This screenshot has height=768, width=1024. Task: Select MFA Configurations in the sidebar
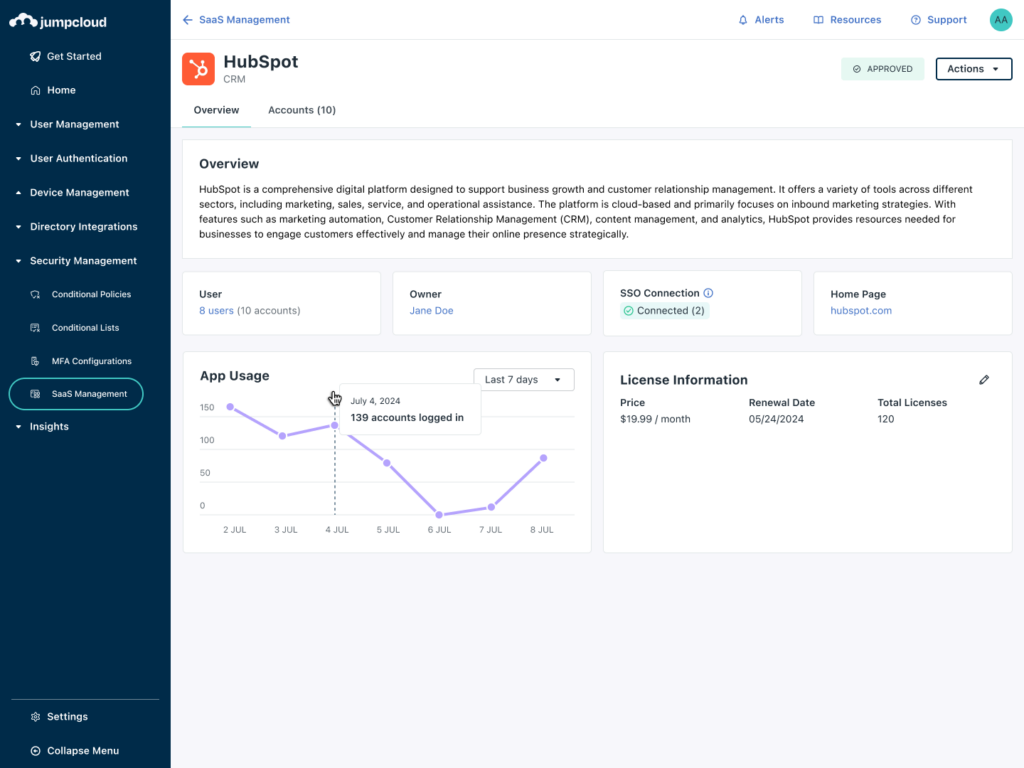coord(89,360)
